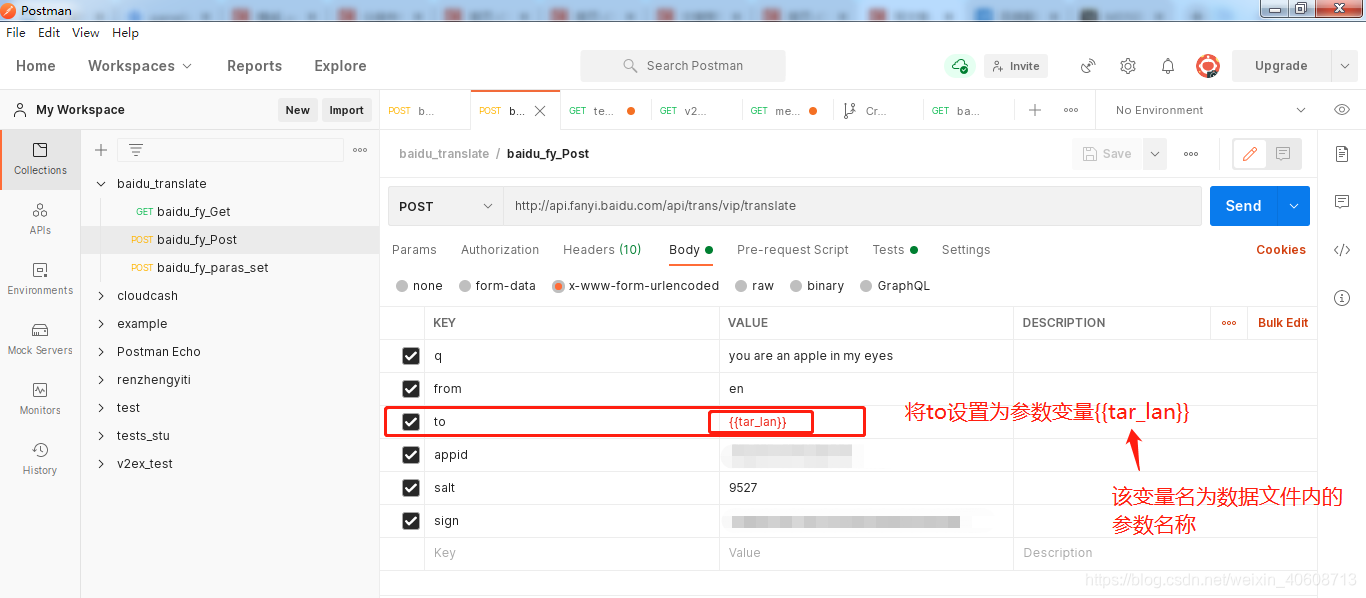Open the comments icon in the right sidebar

1342,202
